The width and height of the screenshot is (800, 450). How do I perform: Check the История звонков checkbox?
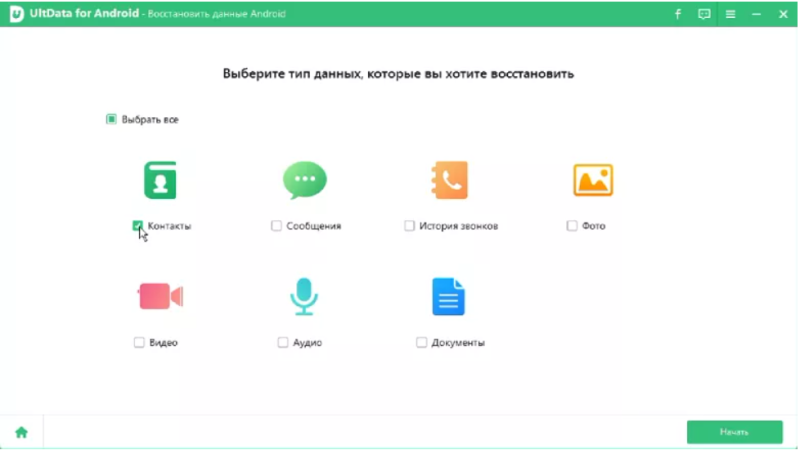[x=409, y=226]
